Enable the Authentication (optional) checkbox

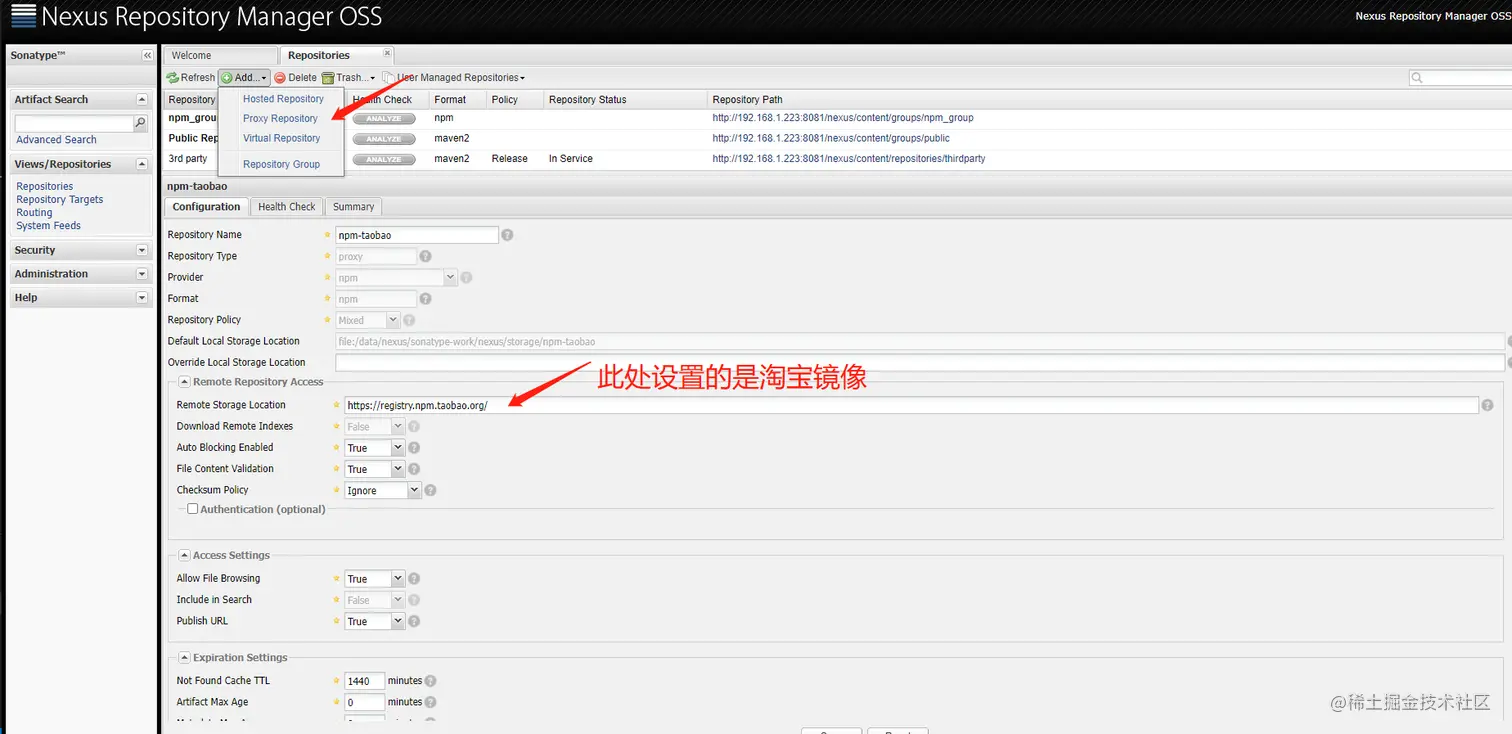pos(193,509)
